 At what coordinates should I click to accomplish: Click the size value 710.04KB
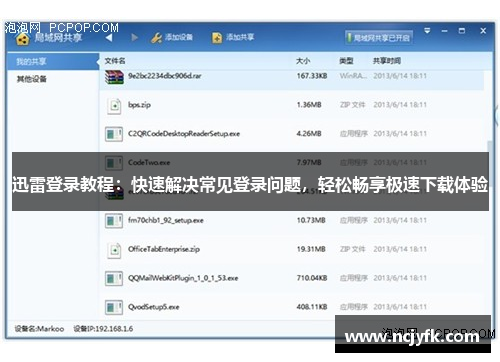(312, 278)
